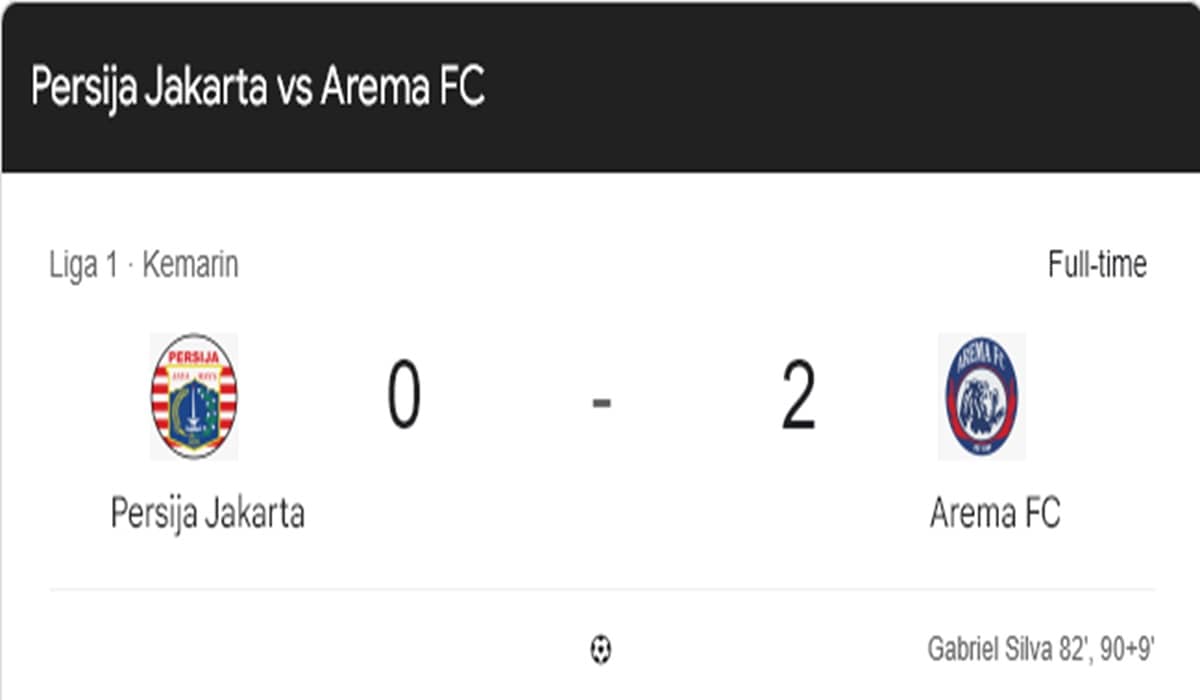This screenshot has width=1200, height=700.
Task: Open the Persija Jakarta team name
Action: [207, 513]
